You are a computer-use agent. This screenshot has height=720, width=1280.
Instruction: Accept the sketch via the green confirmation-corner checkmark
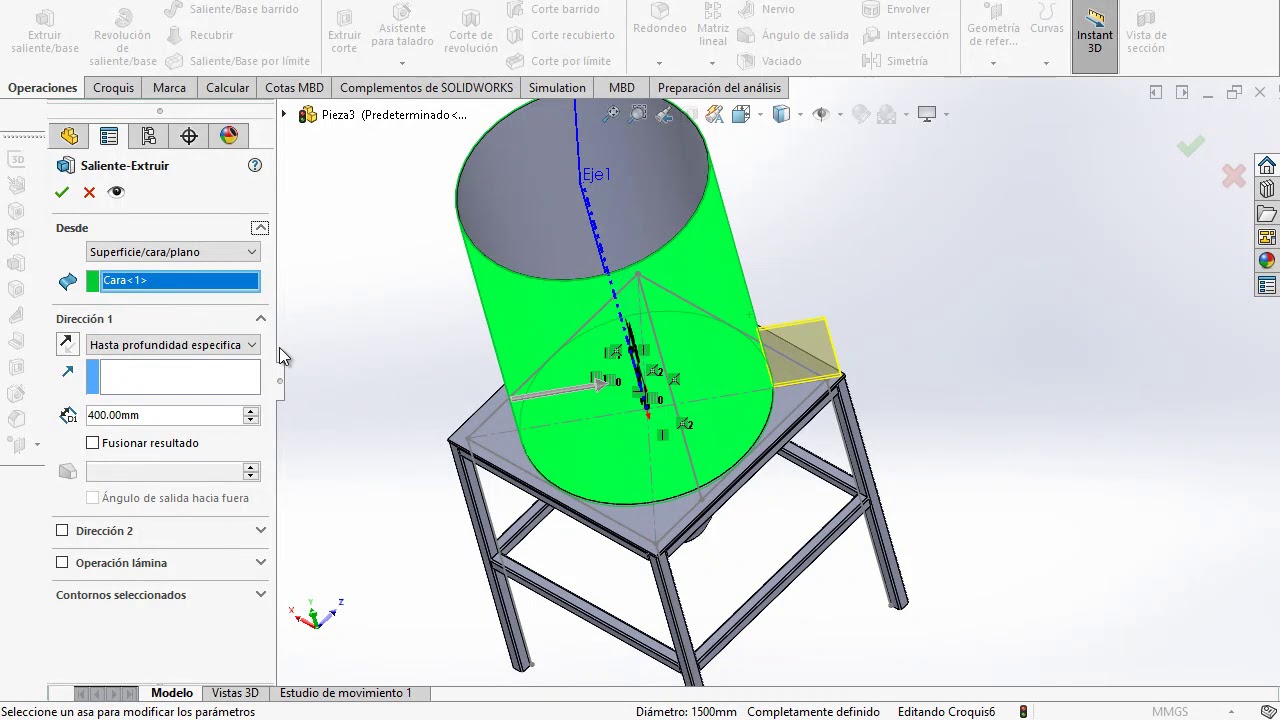tap(1190, 147)
